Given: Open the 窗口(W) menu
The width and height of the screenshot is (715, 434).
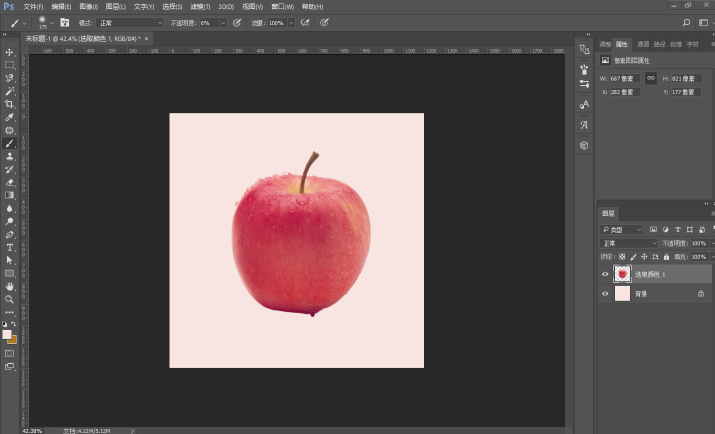Looking at the screenshot, I should (282, 6).
